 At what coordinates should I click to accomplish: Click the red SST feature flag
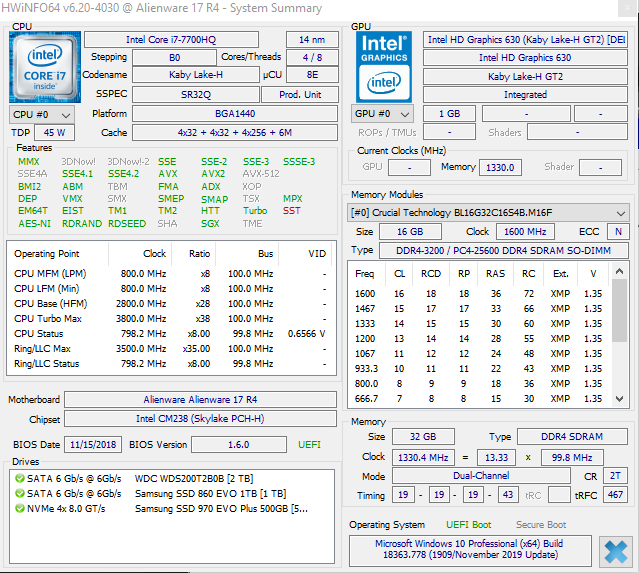click(x=291, y=211)
